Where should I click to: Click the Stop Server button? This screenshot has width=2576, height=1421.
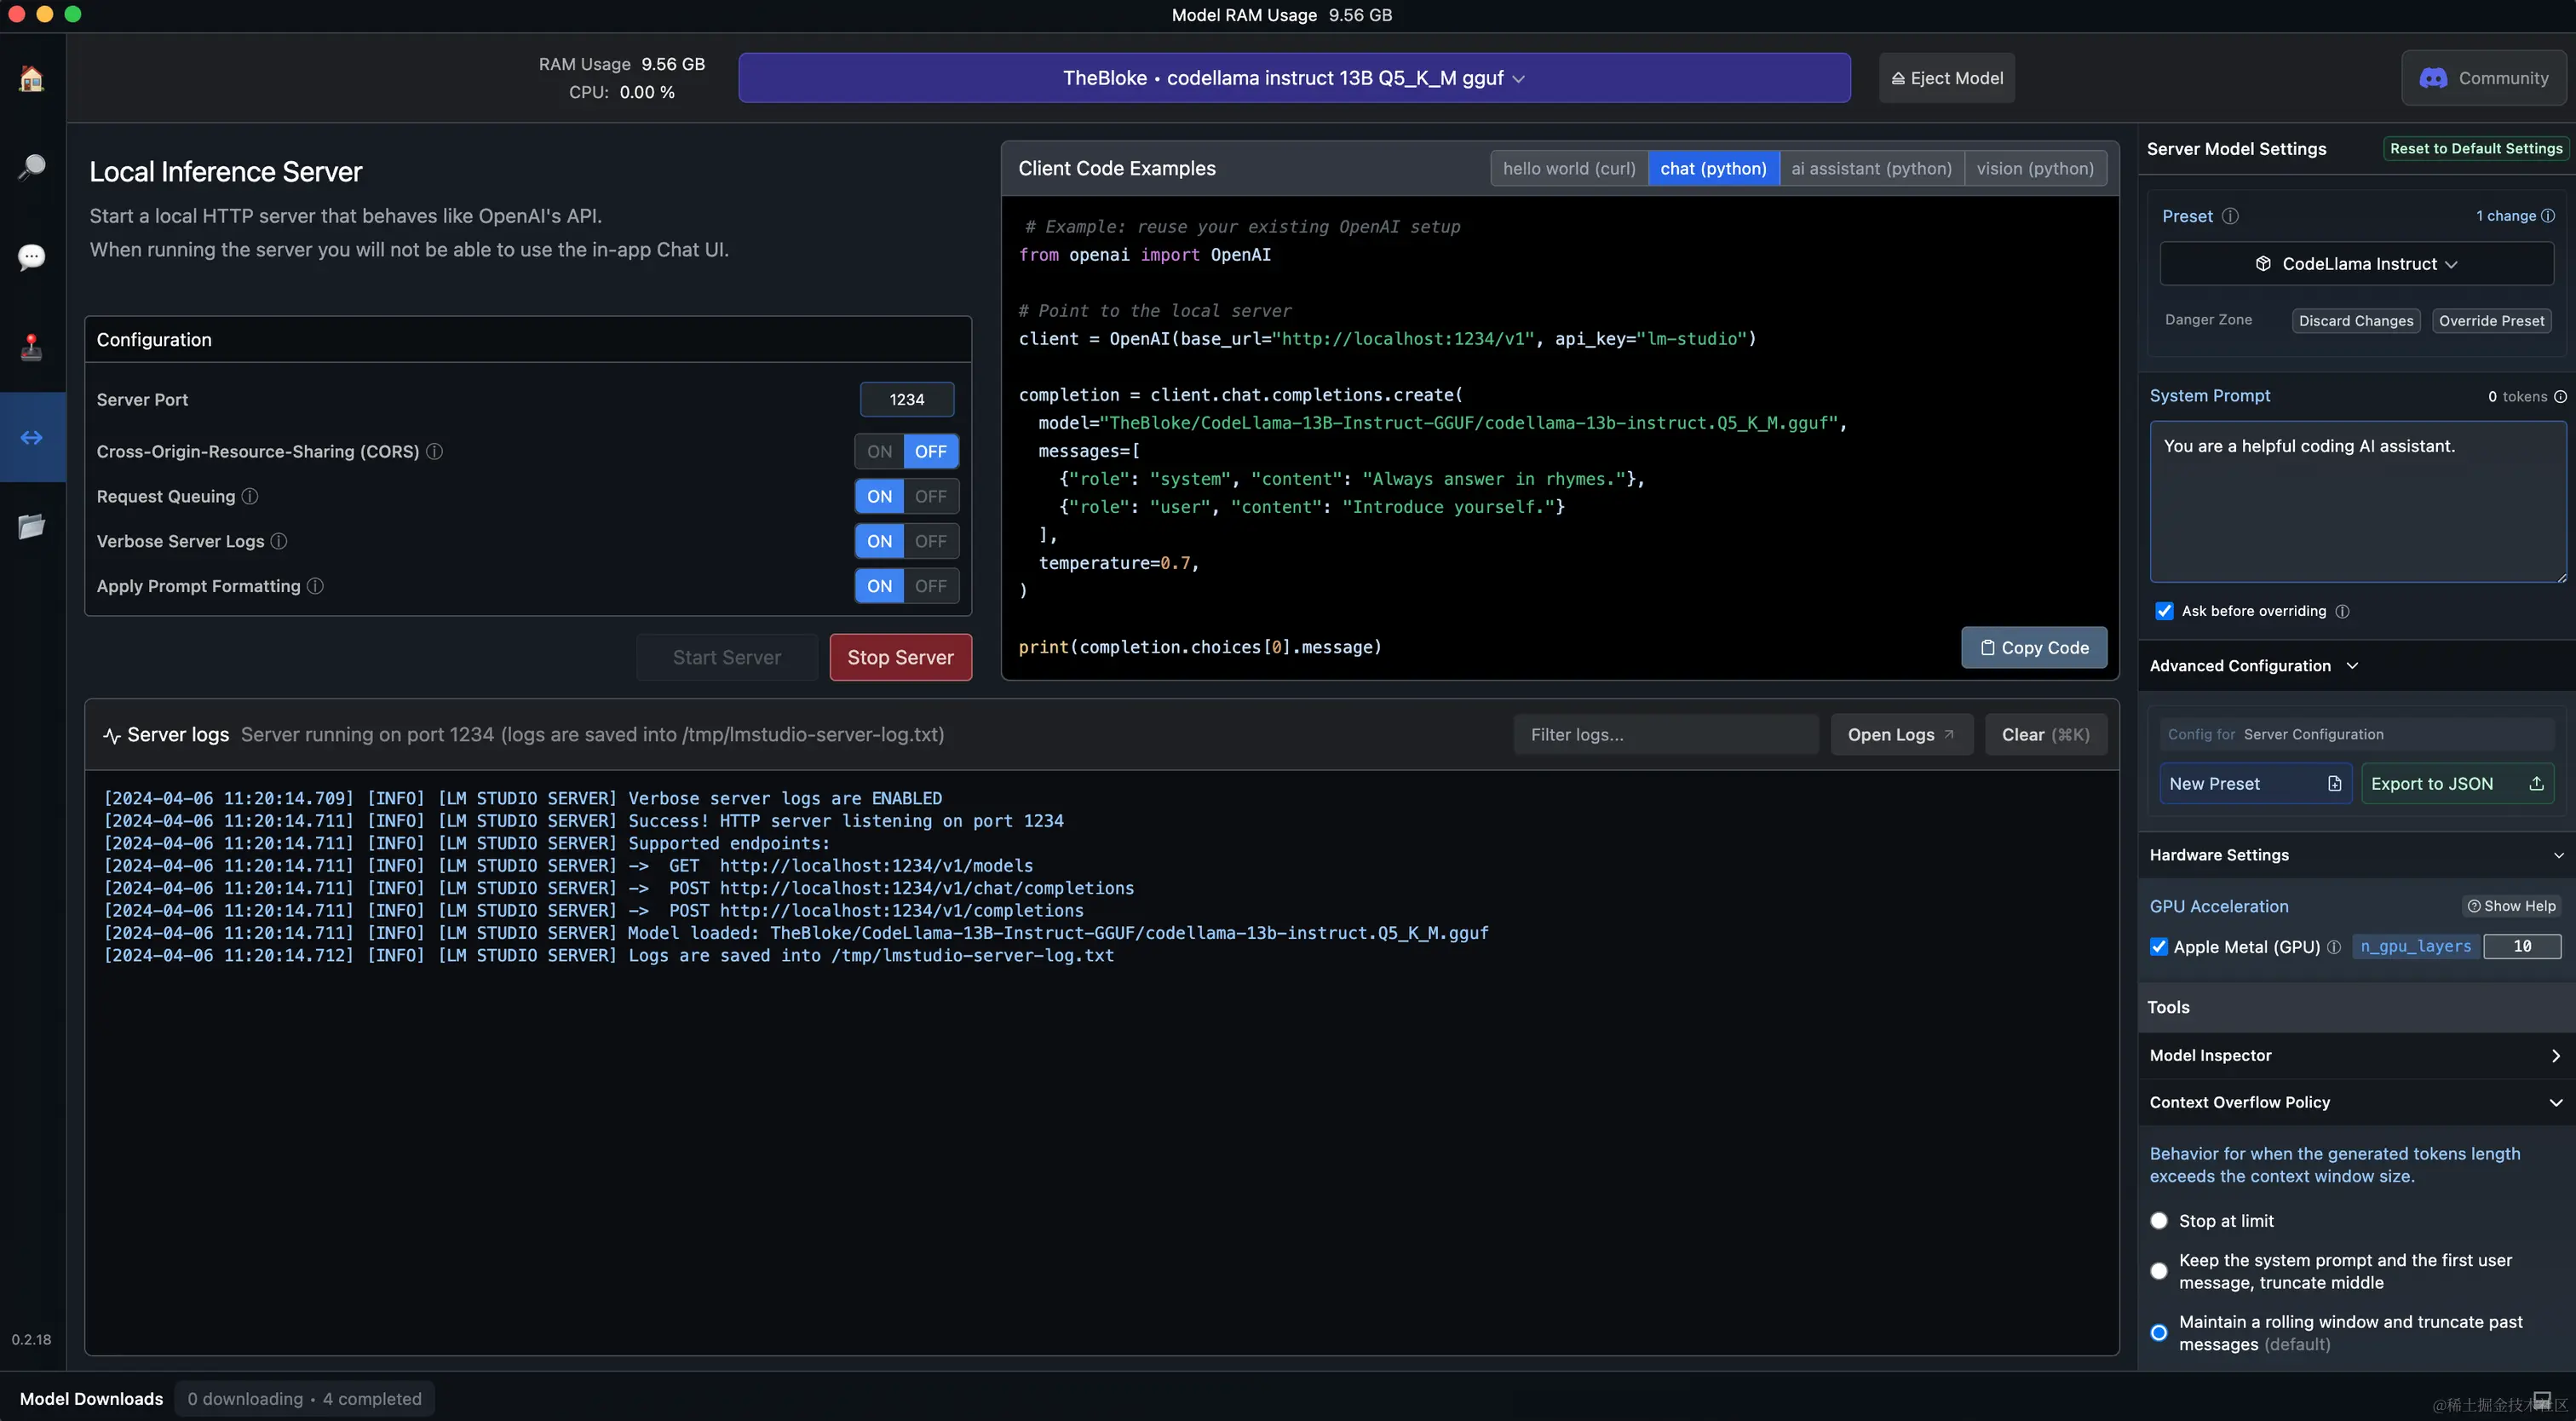(900, 657)
